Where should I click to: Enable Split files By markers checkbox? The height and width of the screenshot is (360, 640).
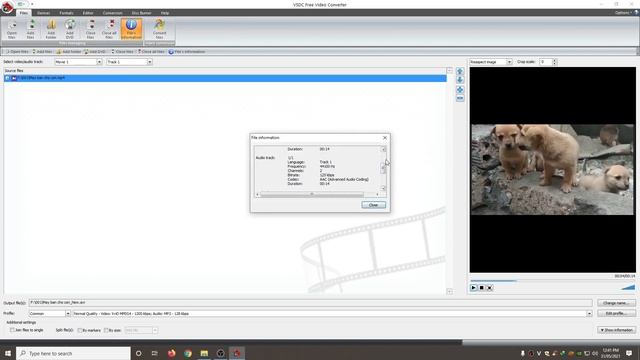pos(80,330)
